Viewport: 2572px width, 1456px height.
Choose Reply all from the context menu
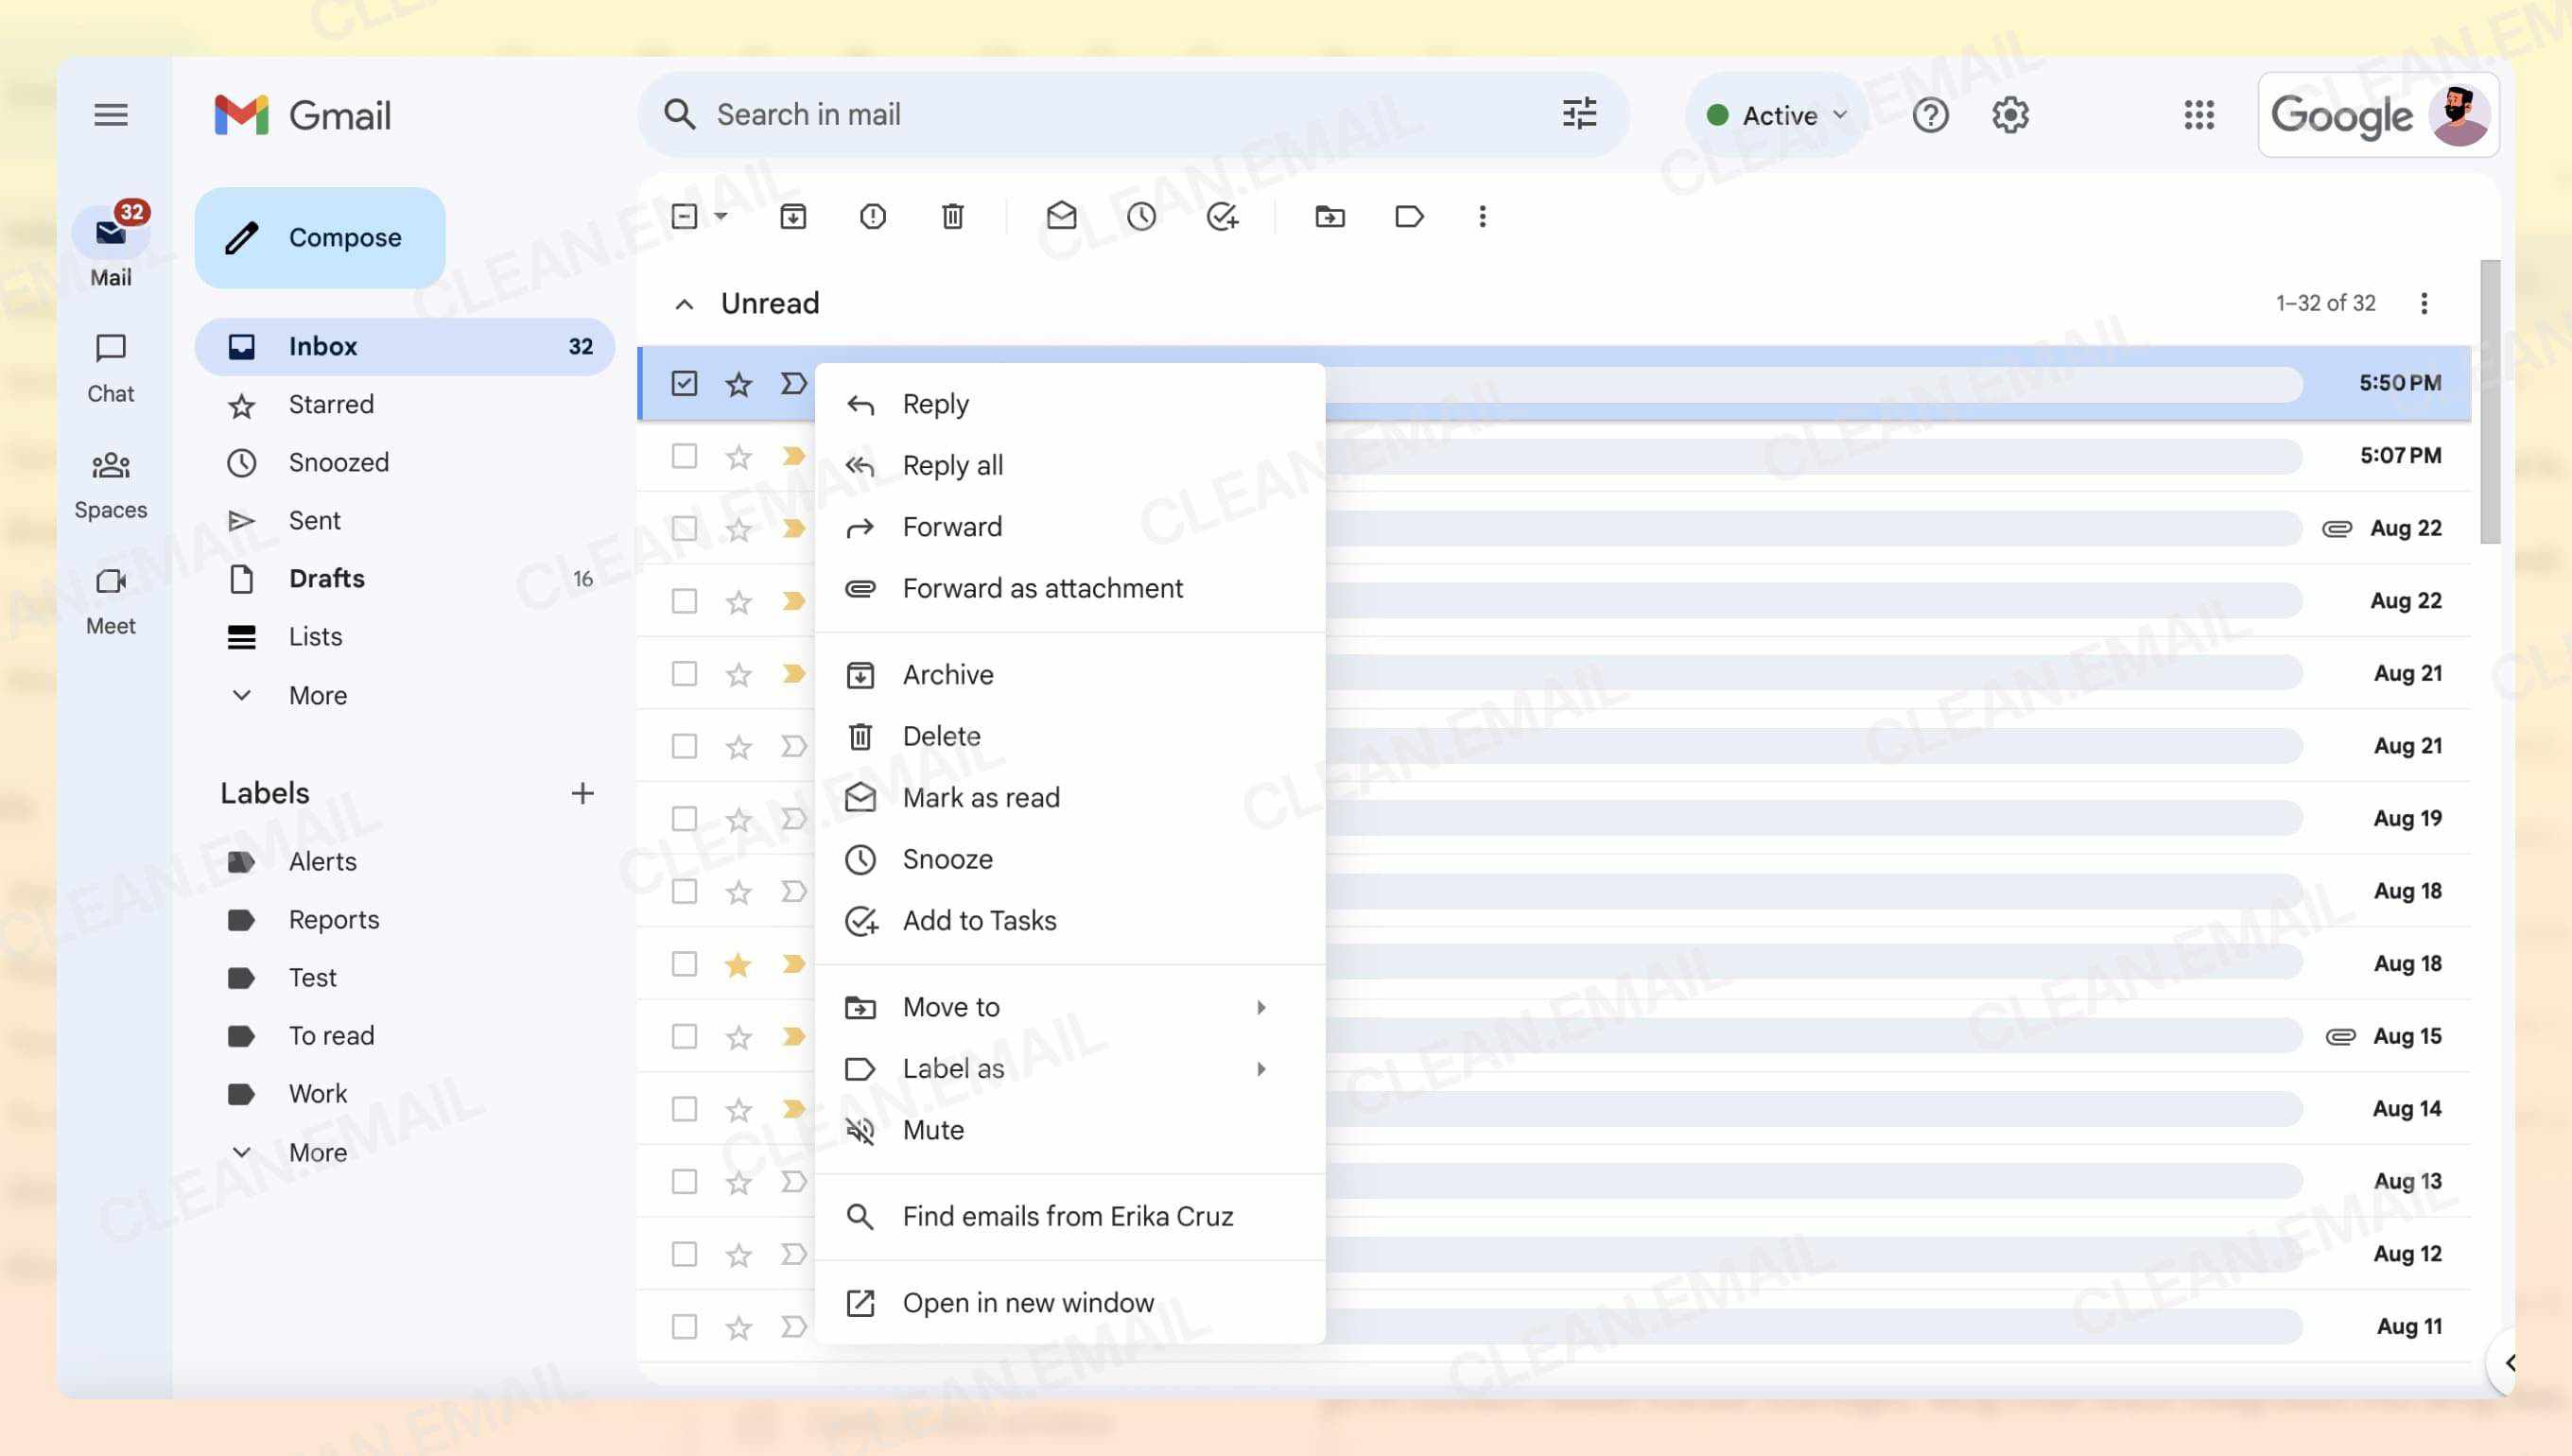[x=952, y=464]
